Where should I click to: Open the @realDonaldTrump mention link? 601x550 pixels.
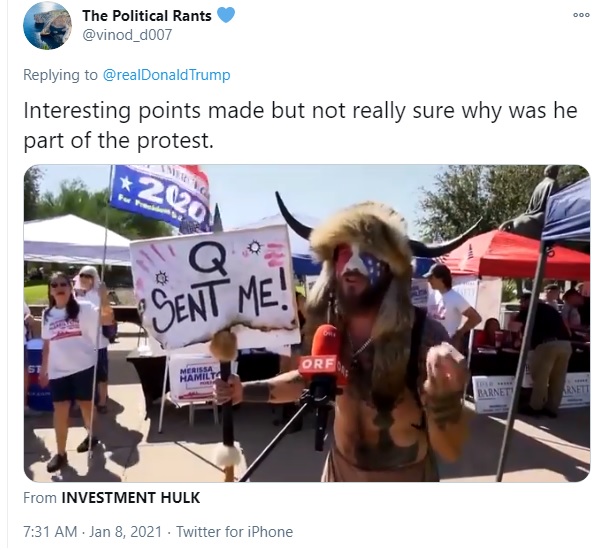tap(166, 74)
